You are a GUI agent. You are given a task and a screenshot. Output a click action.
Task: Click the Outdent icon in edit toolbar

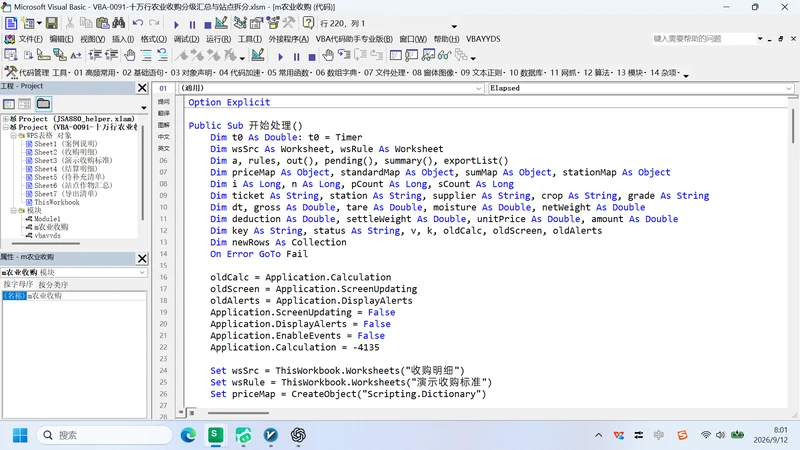coord(111,55)
